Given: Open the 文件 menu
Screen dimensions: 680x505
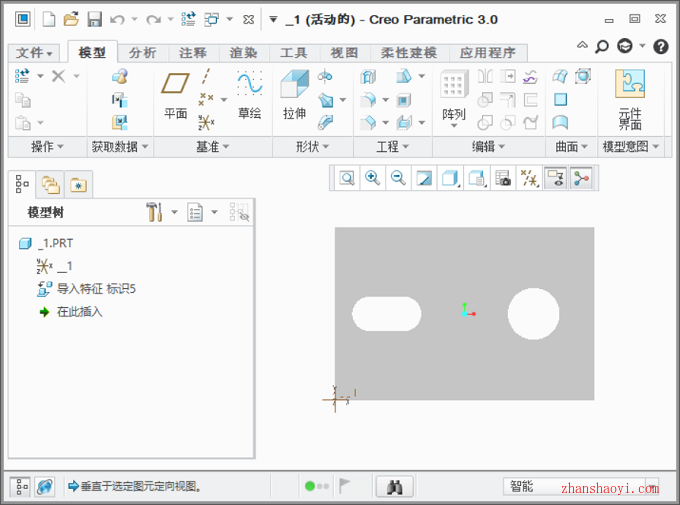Looking at the screenshot, I should (34, 53).
